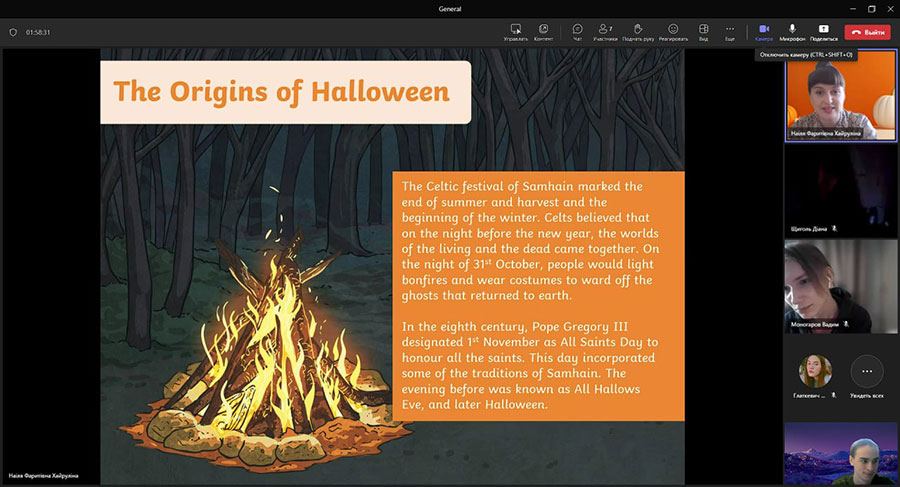Raise hand with Поднять руку
Image resolution: width=900 pixels, height=487 pixels.
[638, 32]
